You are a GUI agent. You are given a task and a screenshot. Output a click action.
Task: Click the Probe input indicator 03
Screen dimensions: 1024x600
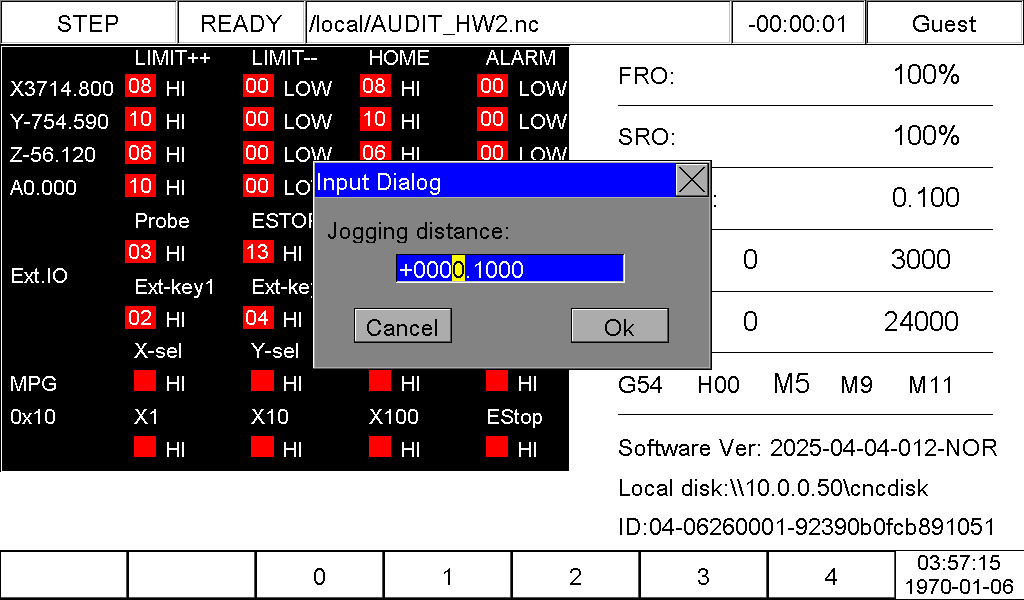pos(140,252)
